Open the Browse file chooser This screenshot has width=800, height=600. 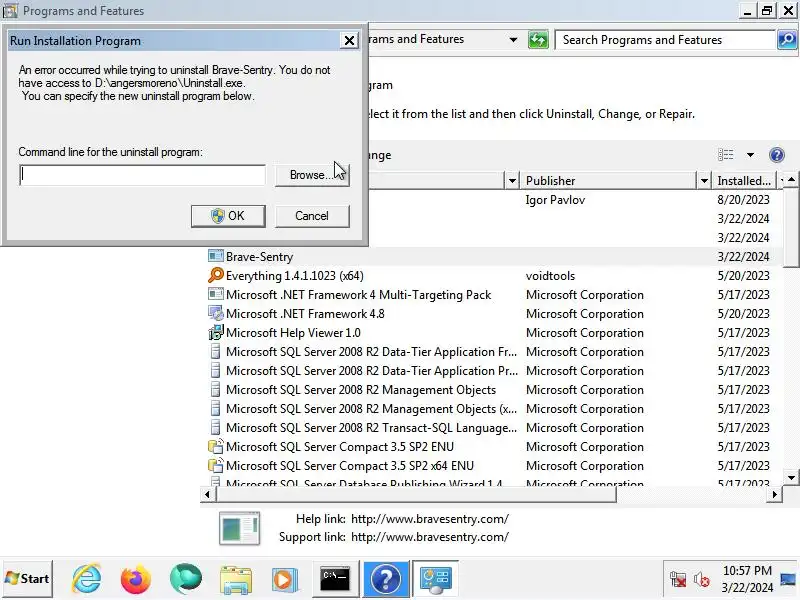(x=312, y=175)
